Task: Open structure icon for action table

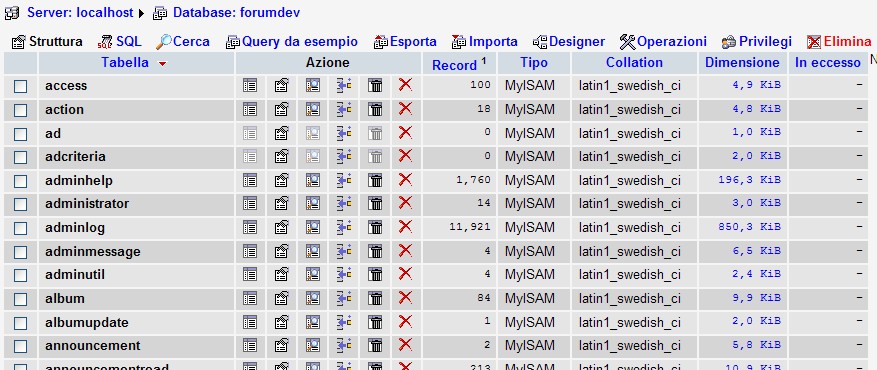Action: (x=281, y=109)
